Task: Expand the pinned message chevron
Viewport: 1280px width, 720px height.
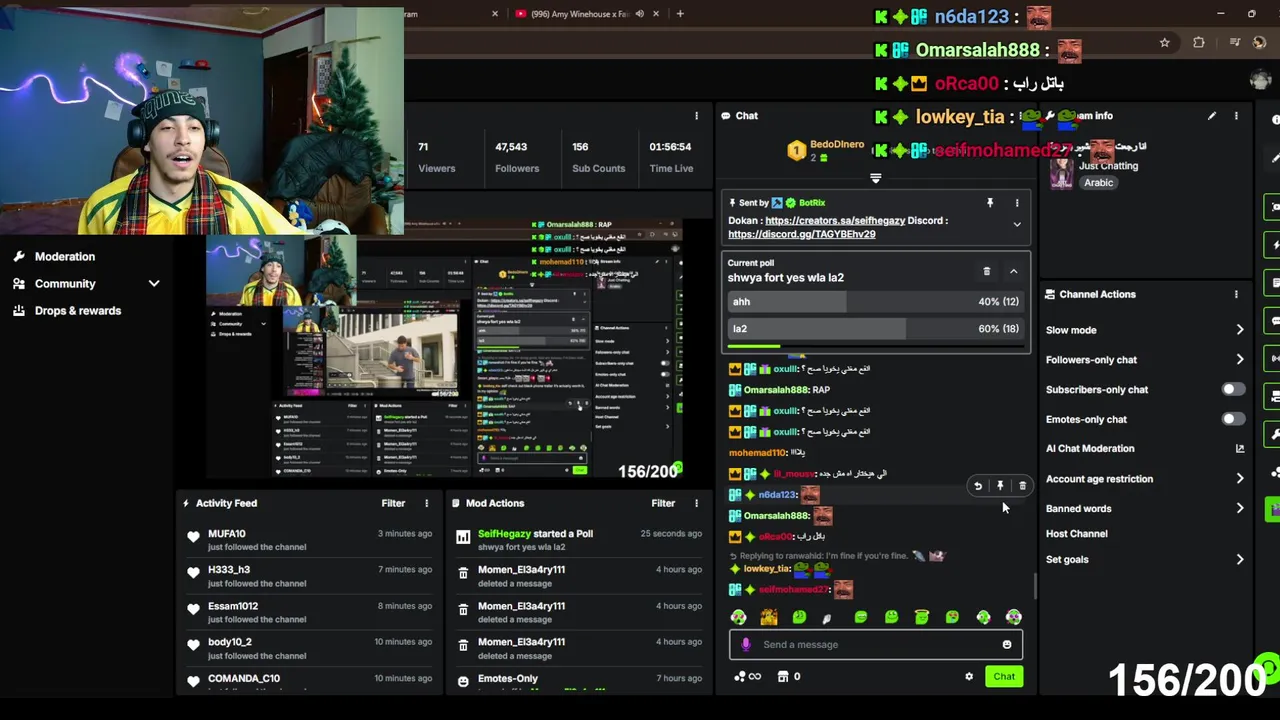Action: [1017, 225]
